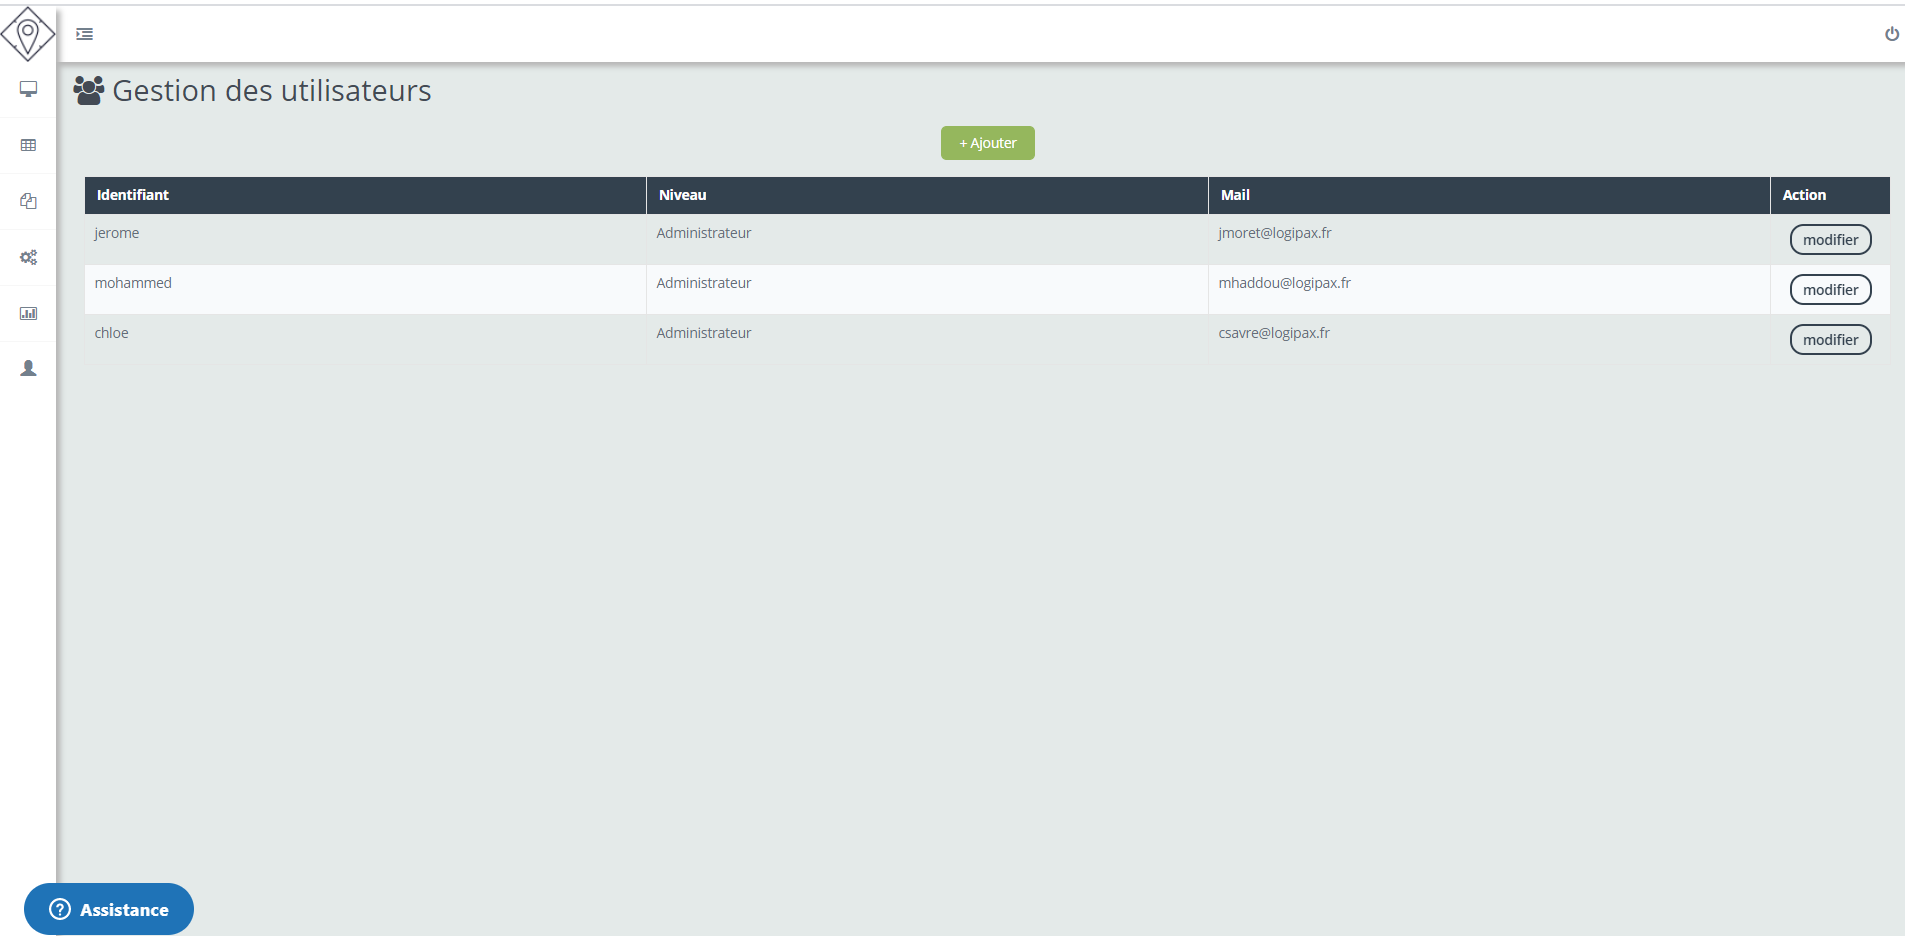Screen dimensions: 1905x936
Task: Log out using the power icon
Action: 1893,33
